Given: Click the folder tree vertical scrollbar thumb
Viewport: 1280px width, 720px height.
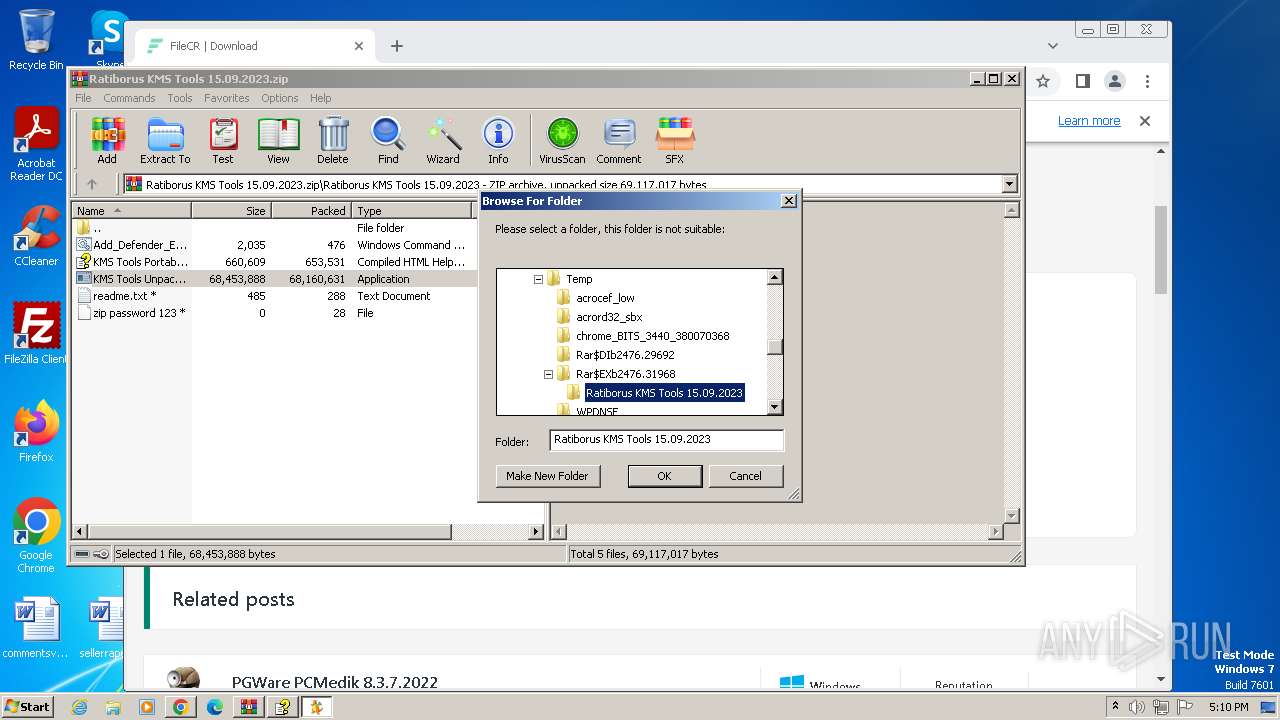Looking at the screenshot, I should [775, 347].
